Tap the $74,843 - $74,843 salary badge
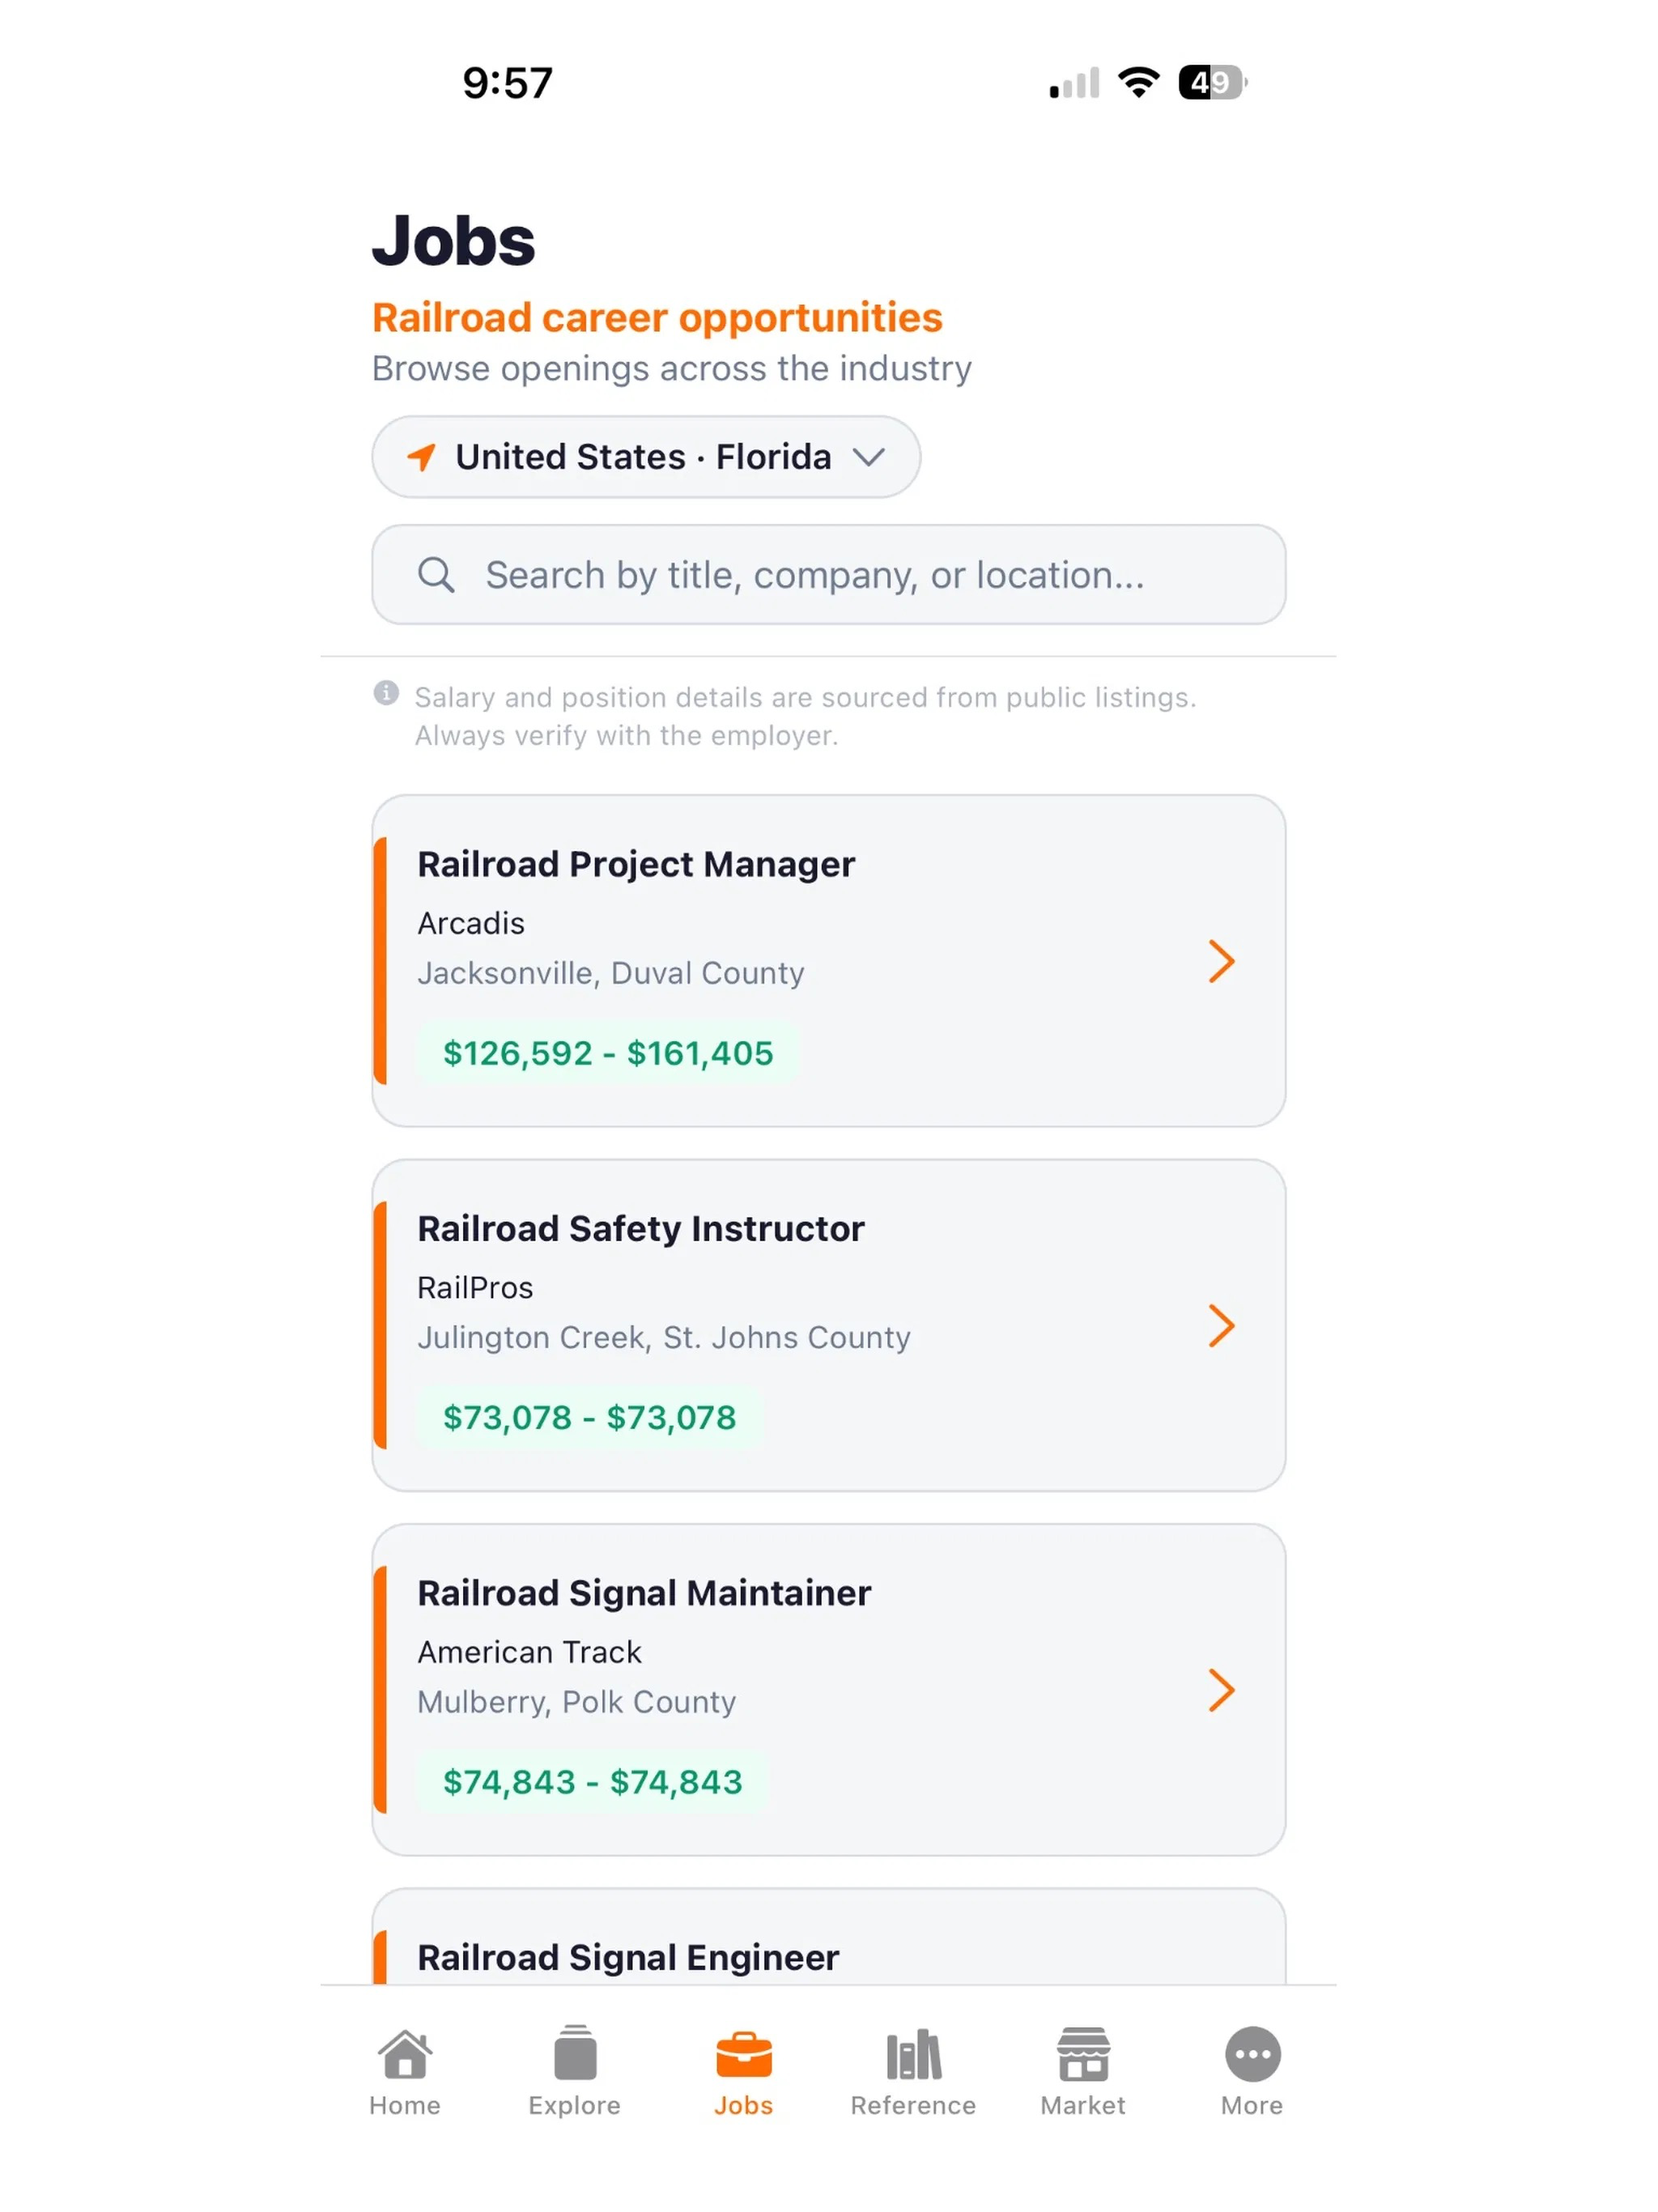Viewport: 1658px width, 2212px height. point(592,1782)
